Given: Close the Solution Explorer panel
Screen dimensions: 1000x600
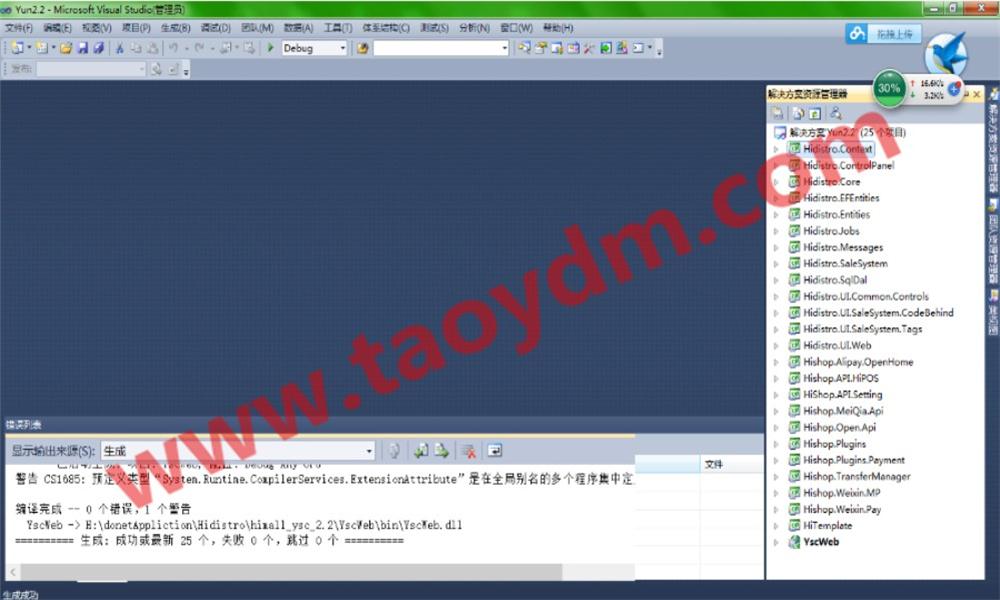Looking at the screenshot, I should click(x=977, y=94).
